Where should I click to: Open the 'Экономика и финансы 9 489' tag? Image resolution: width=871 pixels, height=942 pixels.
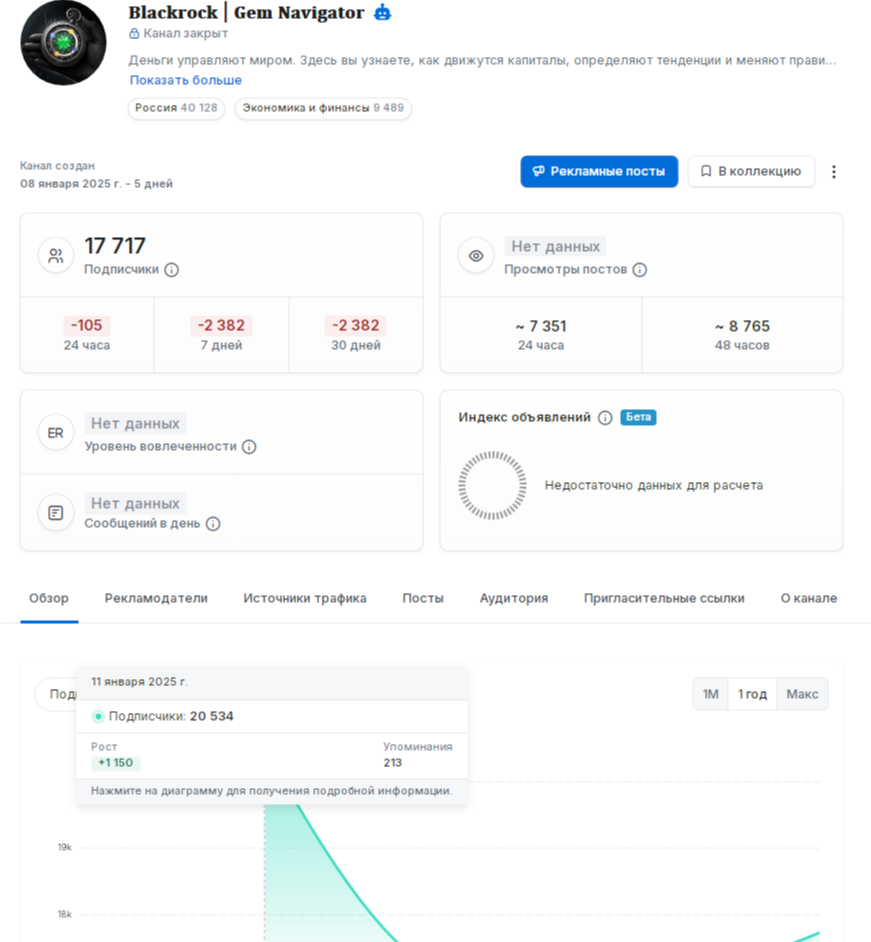323,108
